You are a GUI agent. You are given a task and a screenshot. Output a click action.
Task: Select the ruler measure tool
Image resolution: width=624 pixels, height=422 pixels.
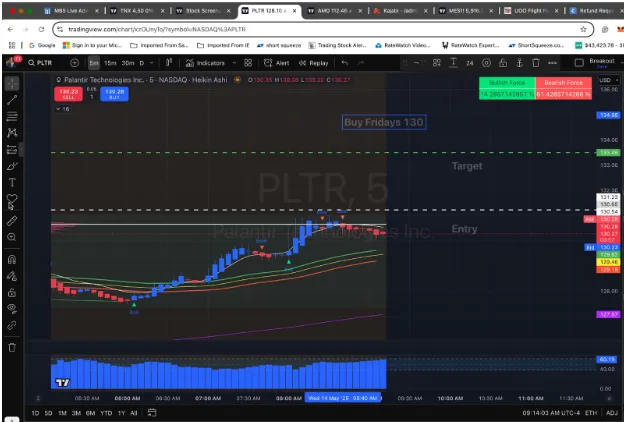12,221
